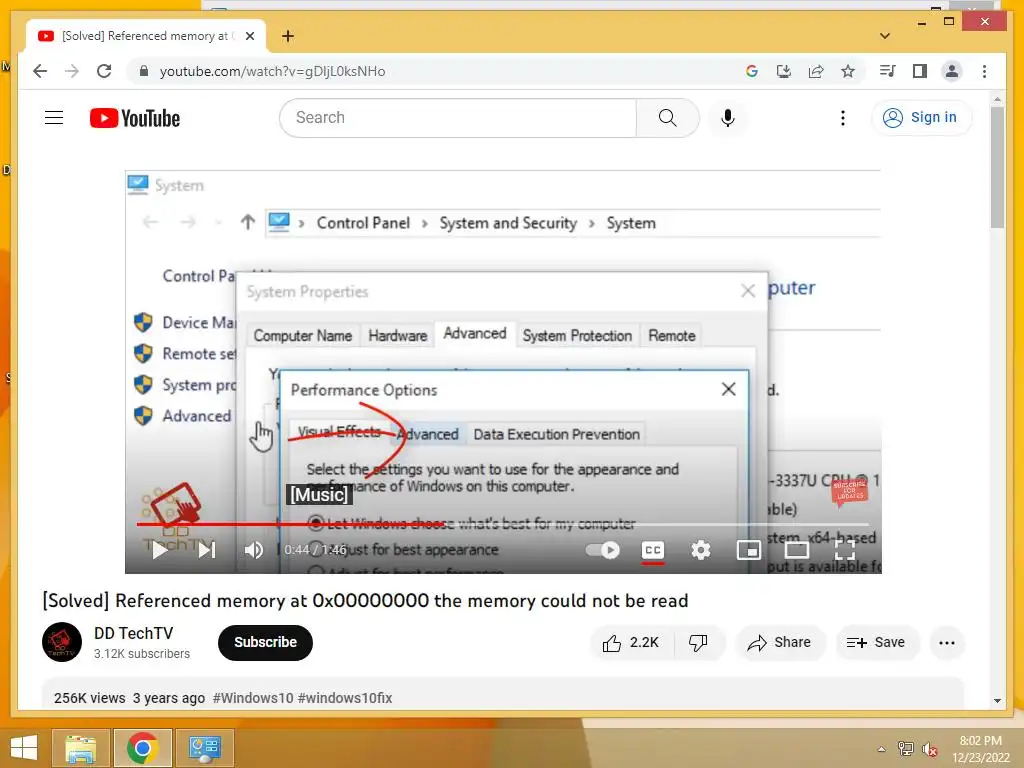Click the YouTube Search field
Screen dimensions: 1024x768
click(458, 118)
